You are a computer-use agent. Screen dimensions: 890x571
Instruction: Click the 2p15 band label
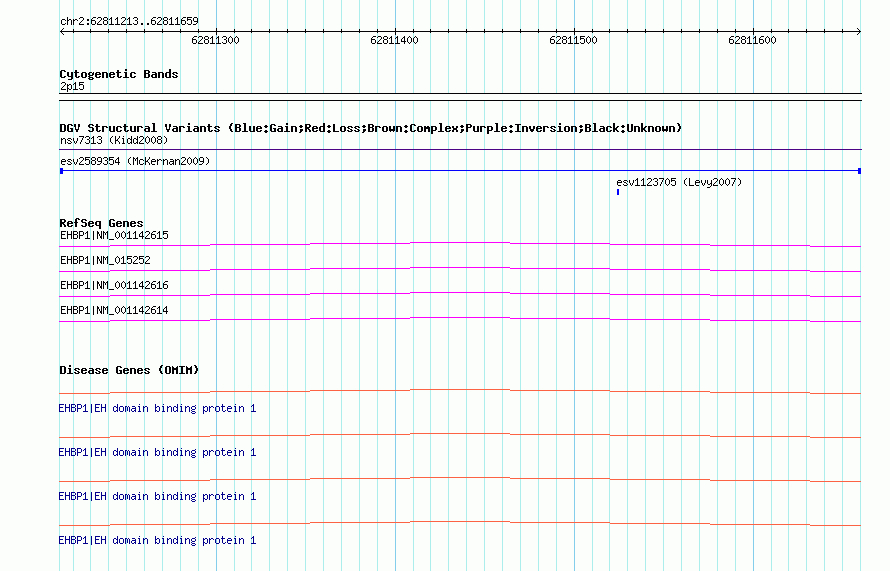pyautogui.click(x=72, y=86)
